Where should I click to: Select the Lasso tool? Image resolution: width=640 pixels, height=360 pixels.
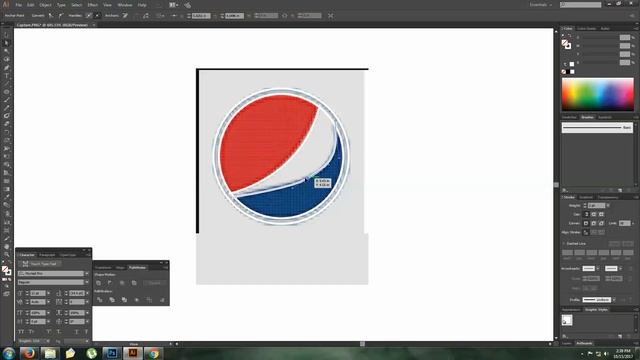[6, 60]
